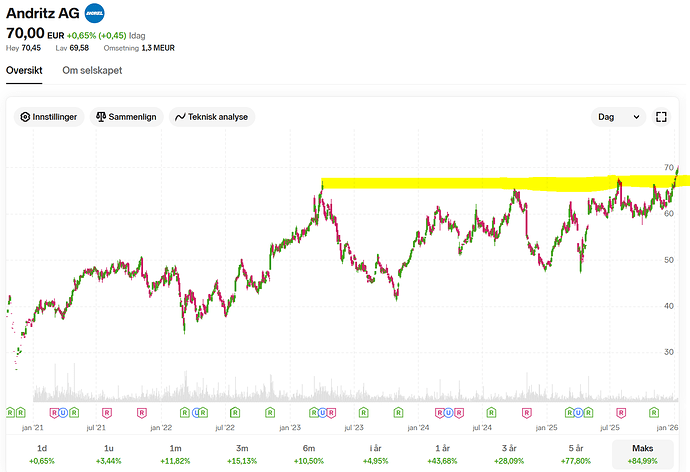The image size is (690, 472).
Task: Click the blue U marker near jul '21
Action: pyautogui.click(x=63, y=412)
